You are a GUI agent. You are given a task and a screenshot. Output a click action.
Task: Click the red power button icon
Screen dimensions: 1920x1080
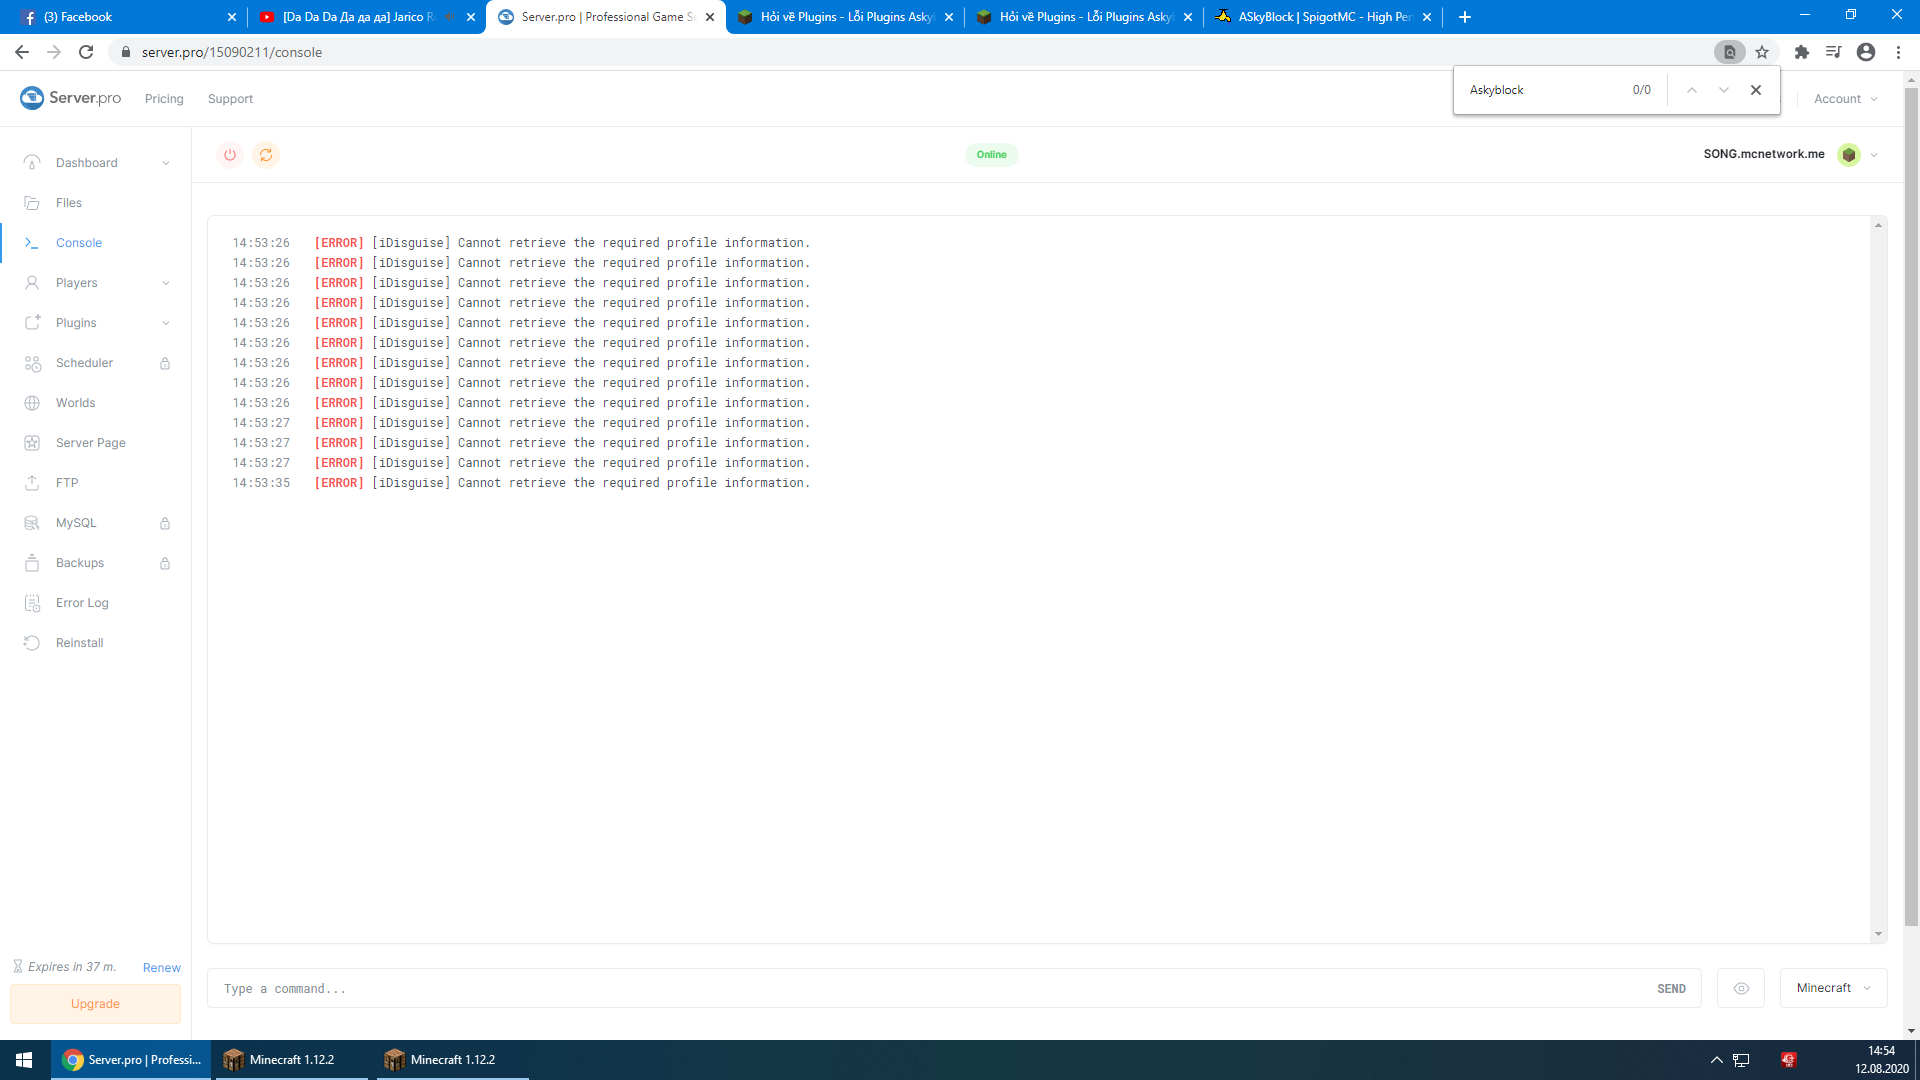(x=230, y=155)
